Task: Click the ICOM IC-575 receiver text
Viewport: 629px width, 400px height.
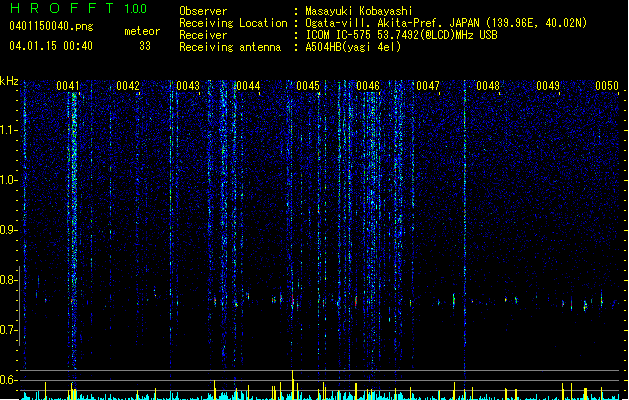Action: (x=402, y=35)
